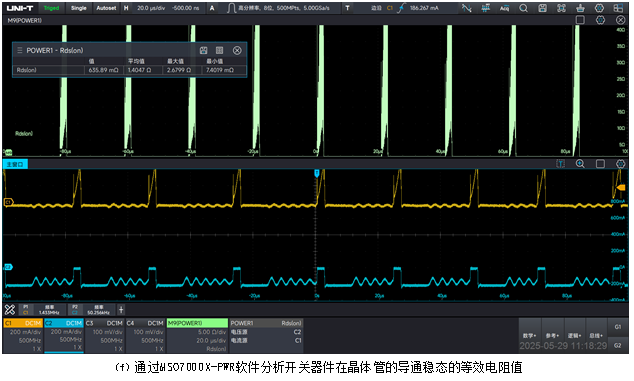
Task: Click the blue trigger position marker T
Action: point(317,173)
